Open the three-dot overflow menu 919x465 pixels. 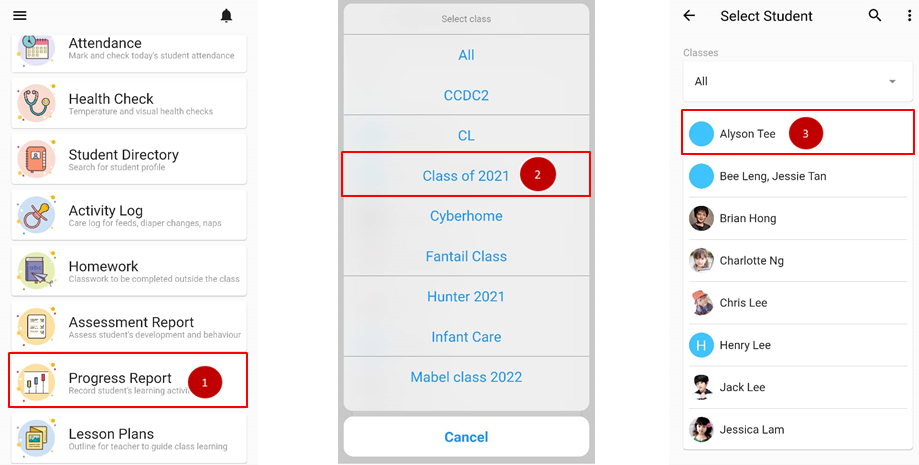coord(908,16)
